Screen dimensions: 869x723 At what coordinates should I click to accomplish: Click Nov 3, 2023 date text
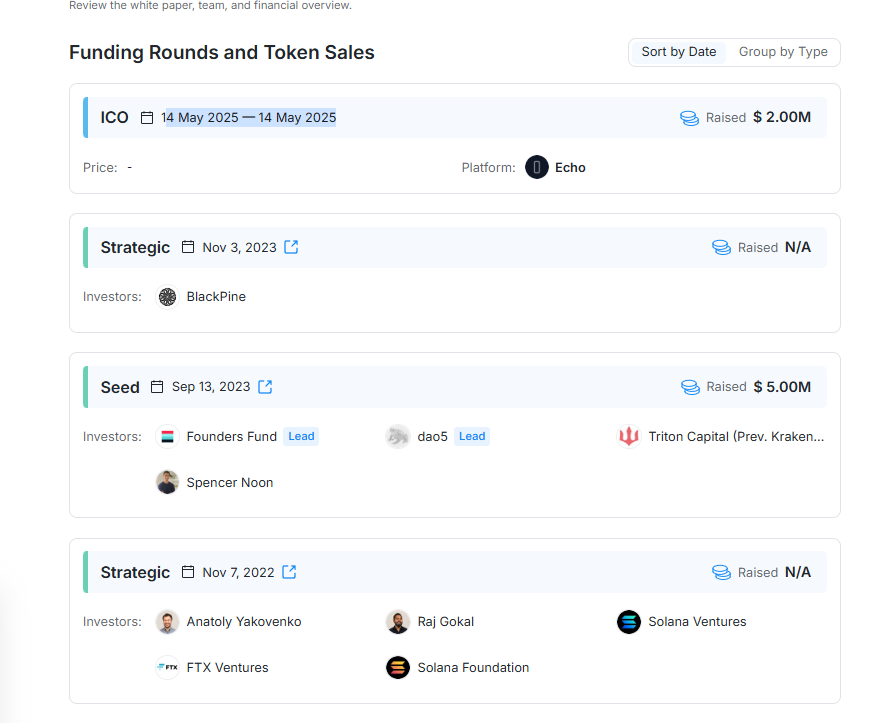[x=239, y=247]
